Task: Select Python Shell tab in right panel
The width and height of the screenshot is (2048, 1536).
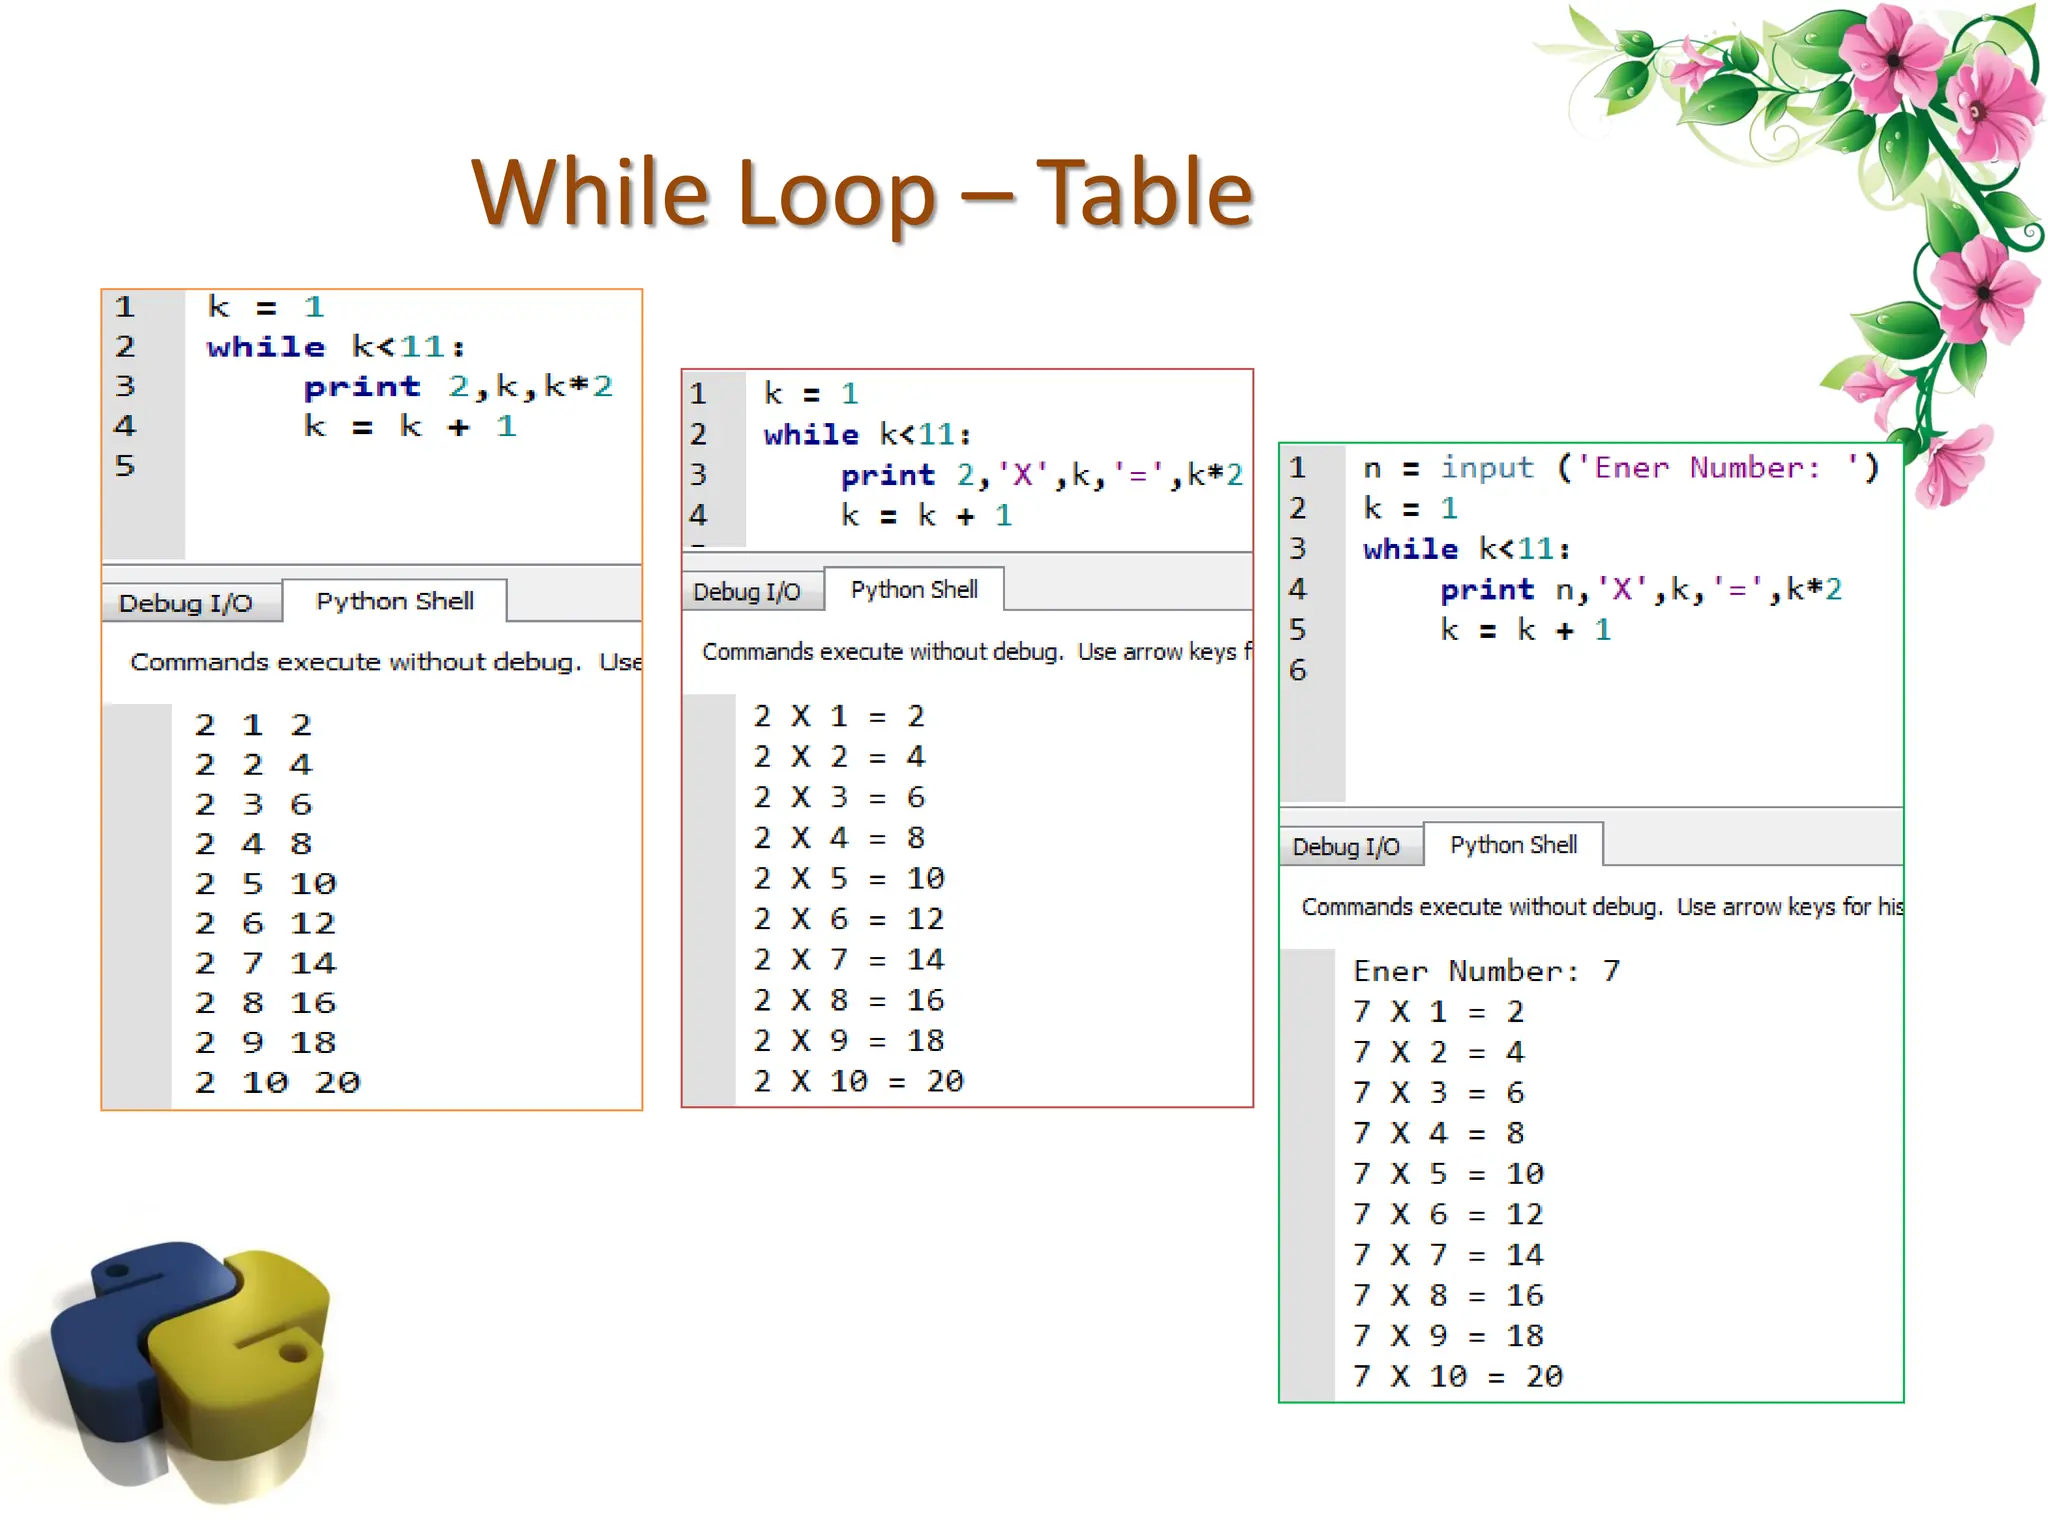Action: coord(1513,845)
